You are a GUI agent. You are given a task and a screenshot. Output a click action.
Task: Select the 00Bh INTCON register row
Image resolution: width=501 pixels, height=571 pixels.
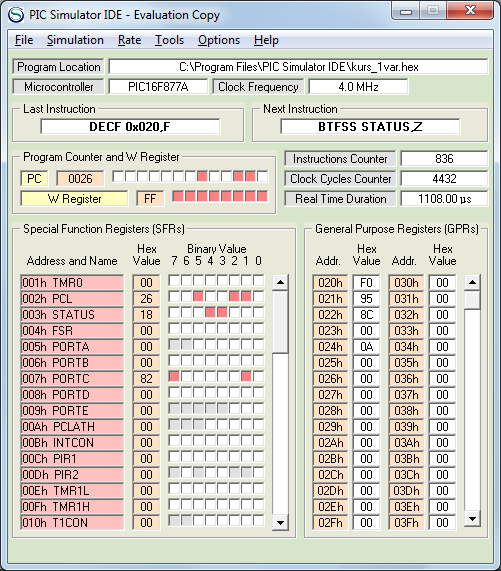72,442
